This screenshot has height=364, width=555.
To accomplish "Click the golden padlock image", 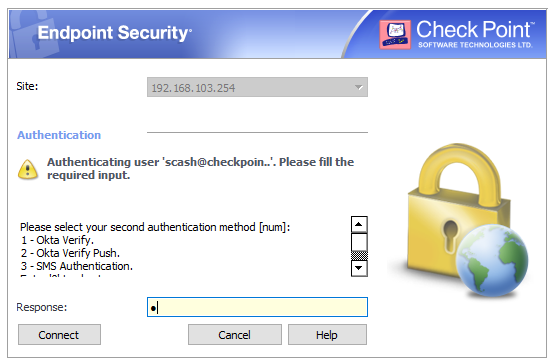I will (459, 211).
